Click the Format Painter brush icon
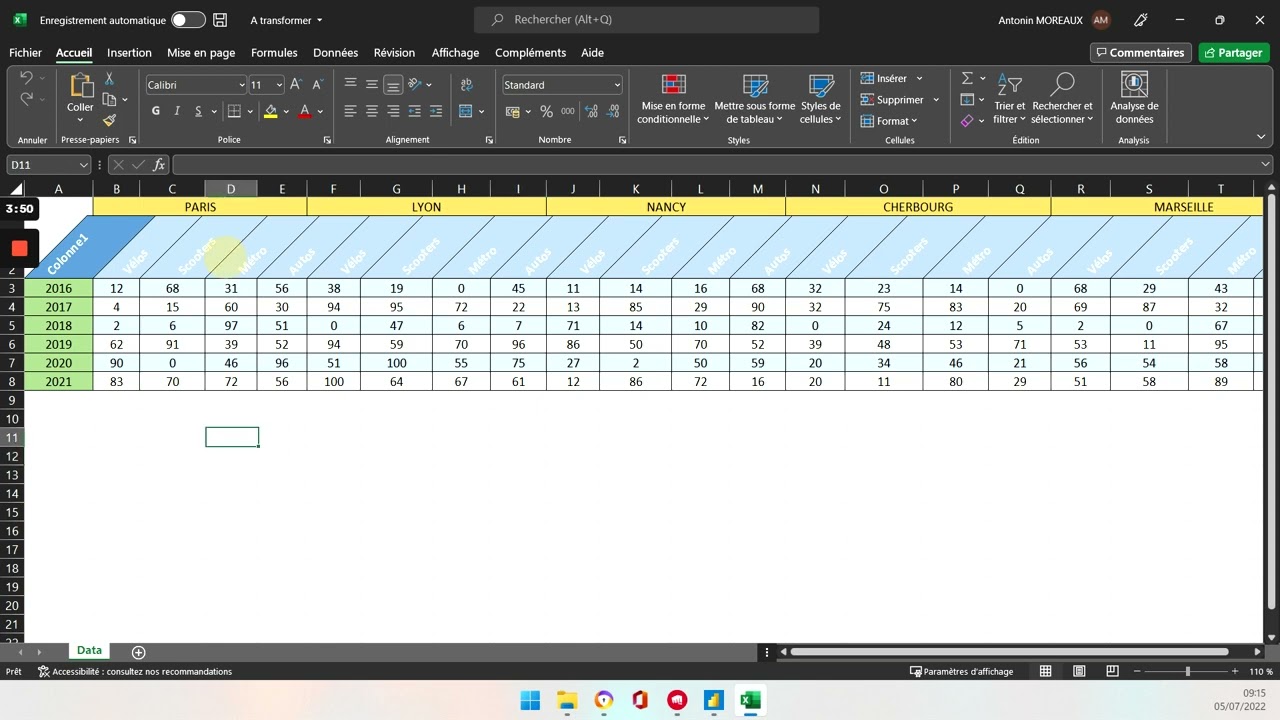Screen dimensions: 1280x720 (109, 120)
